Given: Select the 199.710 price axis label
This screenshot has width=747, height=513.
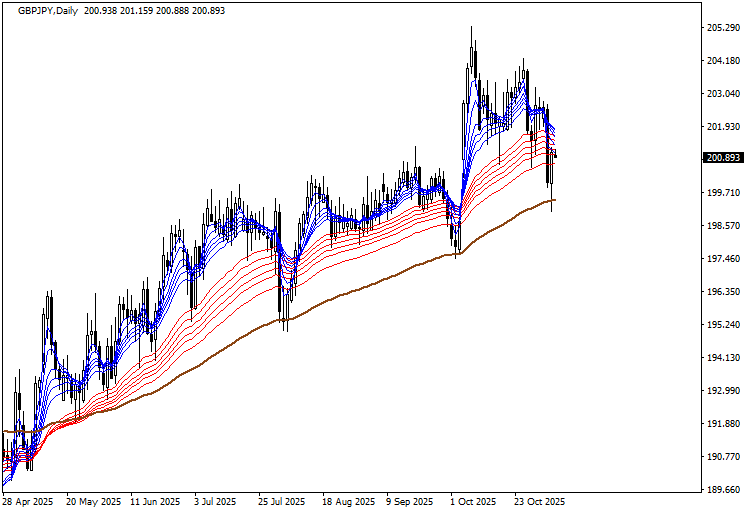Looking at the screenshot, I should pos(722,193).
